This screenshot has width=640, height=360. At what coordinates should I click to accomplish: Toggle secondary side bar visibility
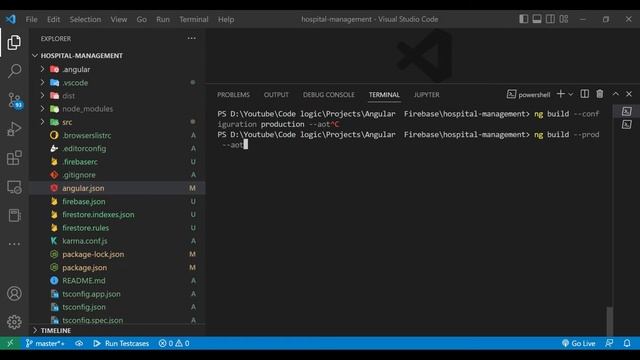coord(550,19)
